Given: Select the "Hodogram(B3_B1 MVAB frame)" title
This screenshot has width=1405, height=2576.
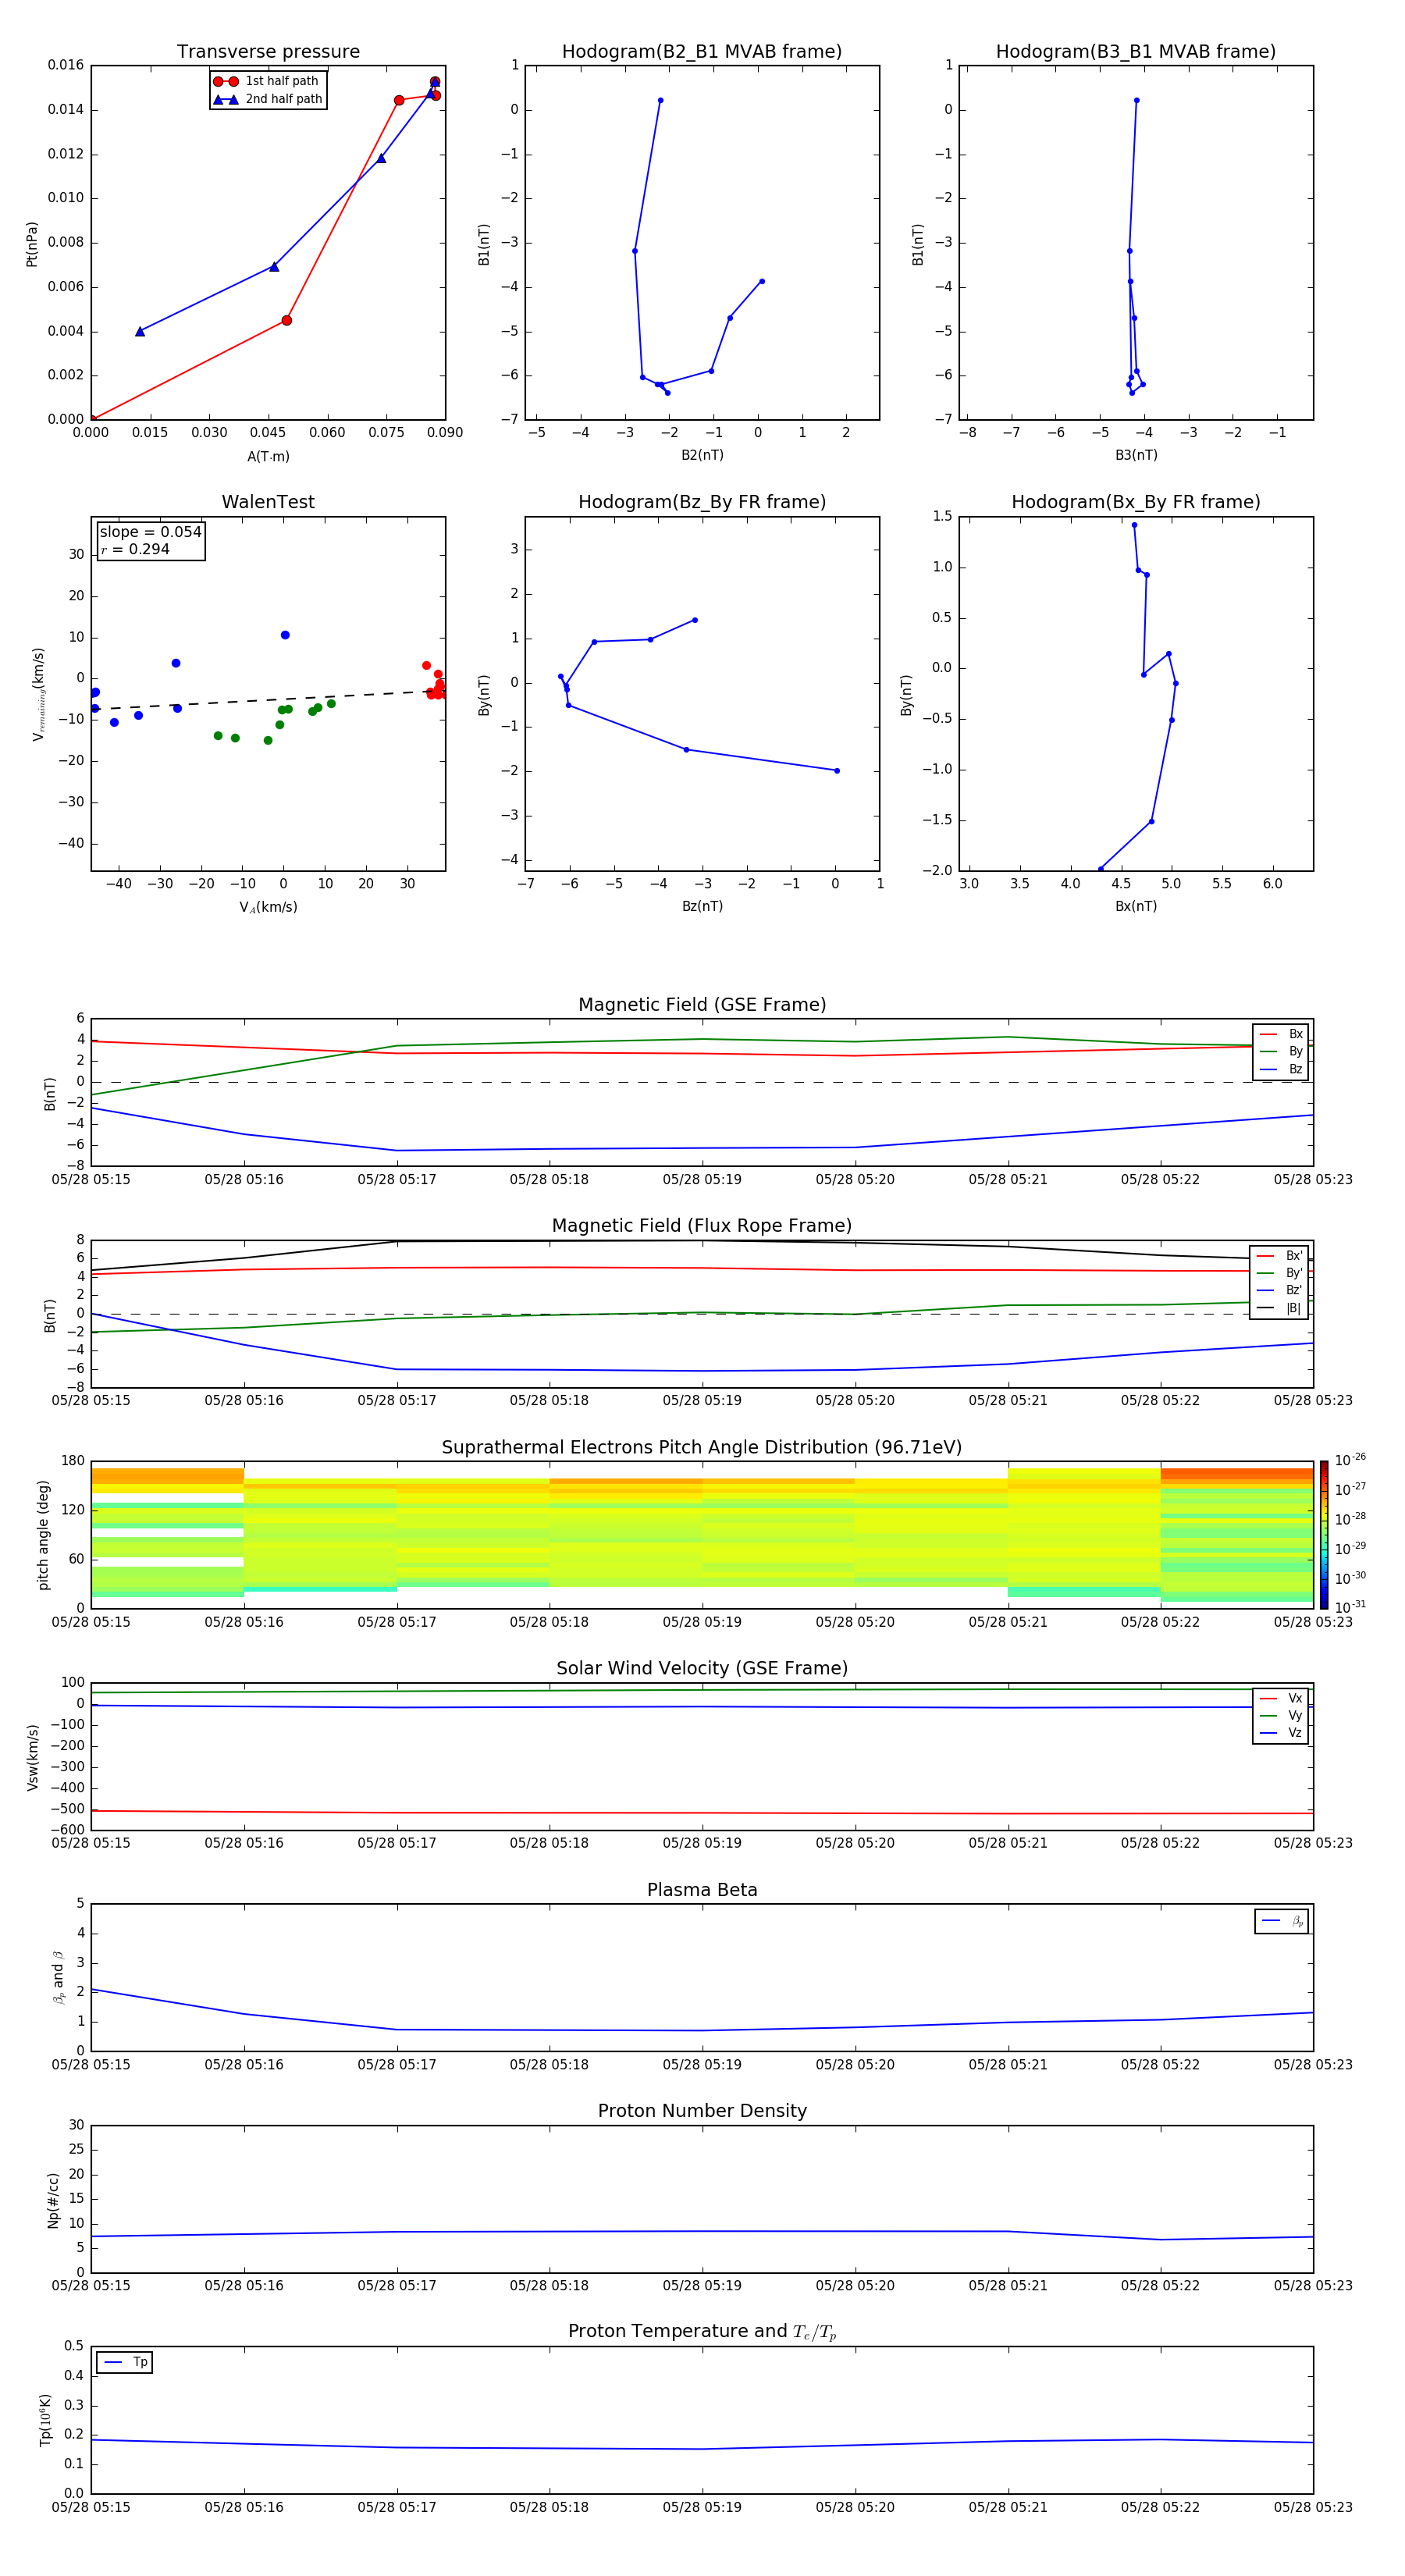Looking at the screenshot, I should coord(1136,52).
